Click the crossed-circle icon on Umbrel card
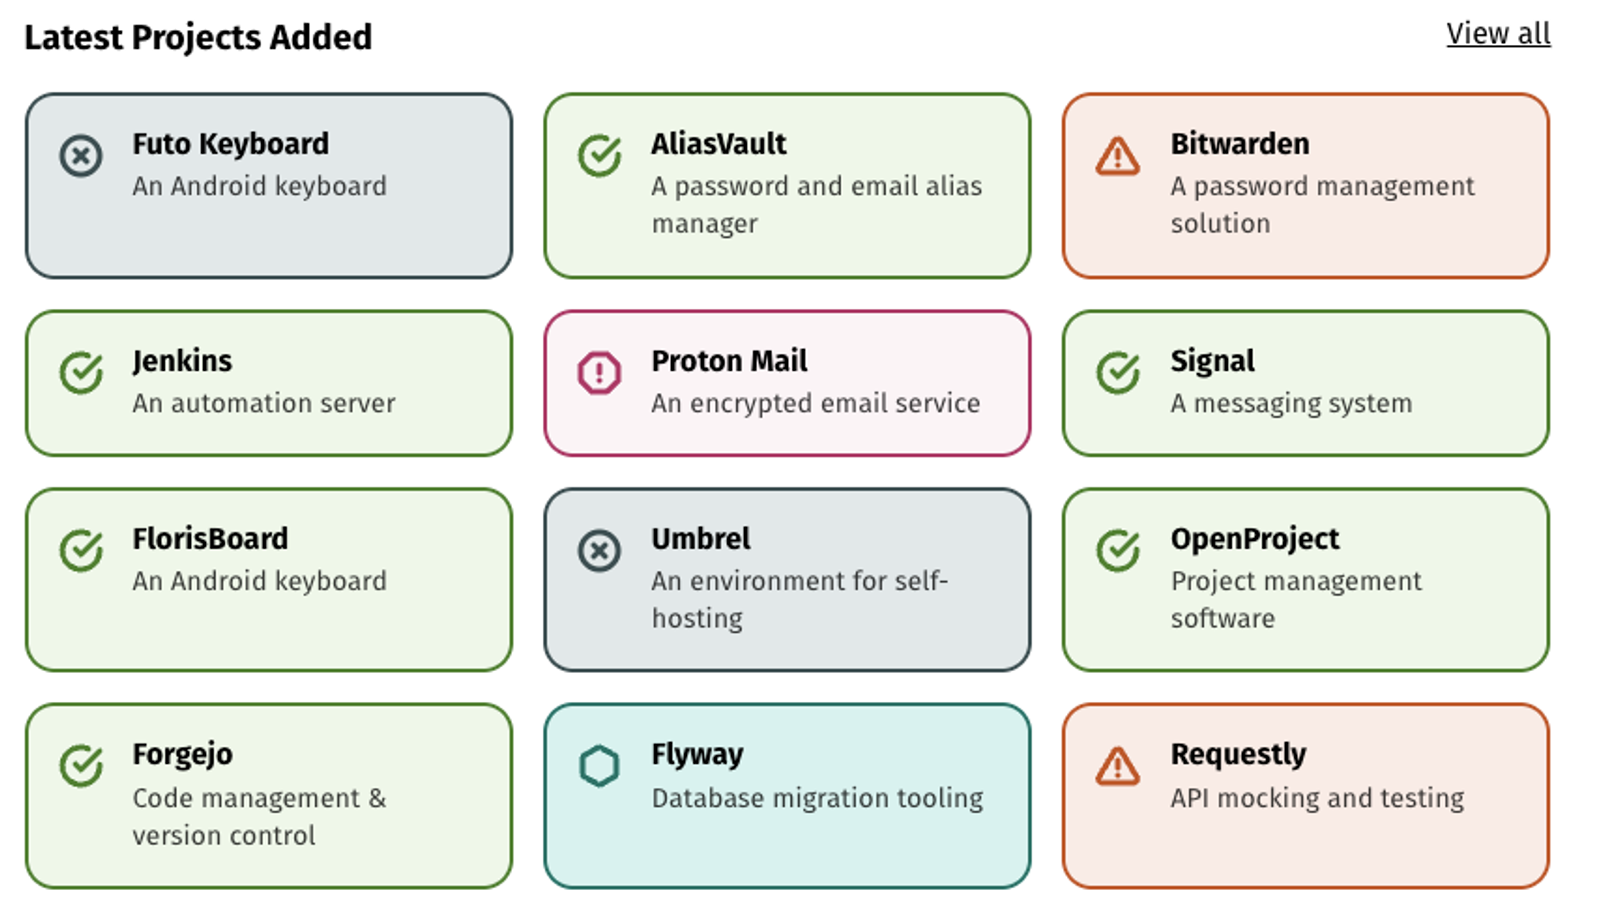 (600, 551)
